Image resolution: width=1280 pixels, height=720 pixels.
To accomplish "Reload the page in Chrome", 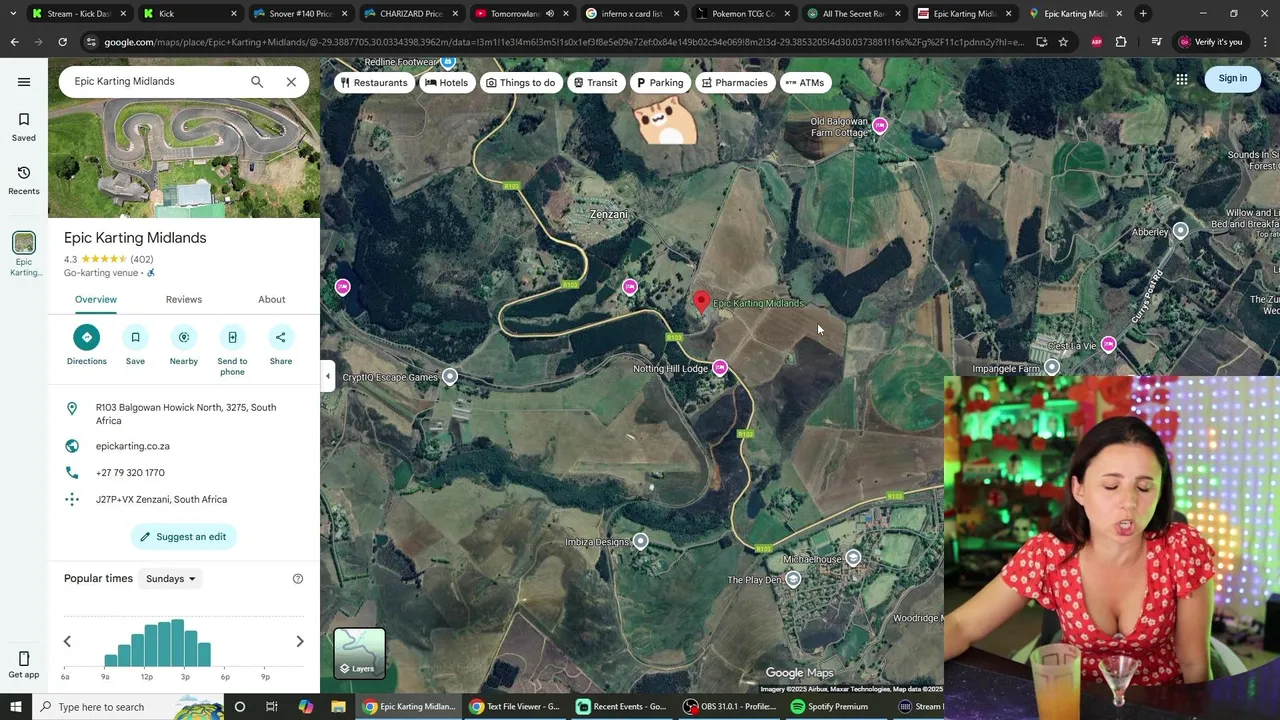I will pyautogui.click(x=62, y=42).
